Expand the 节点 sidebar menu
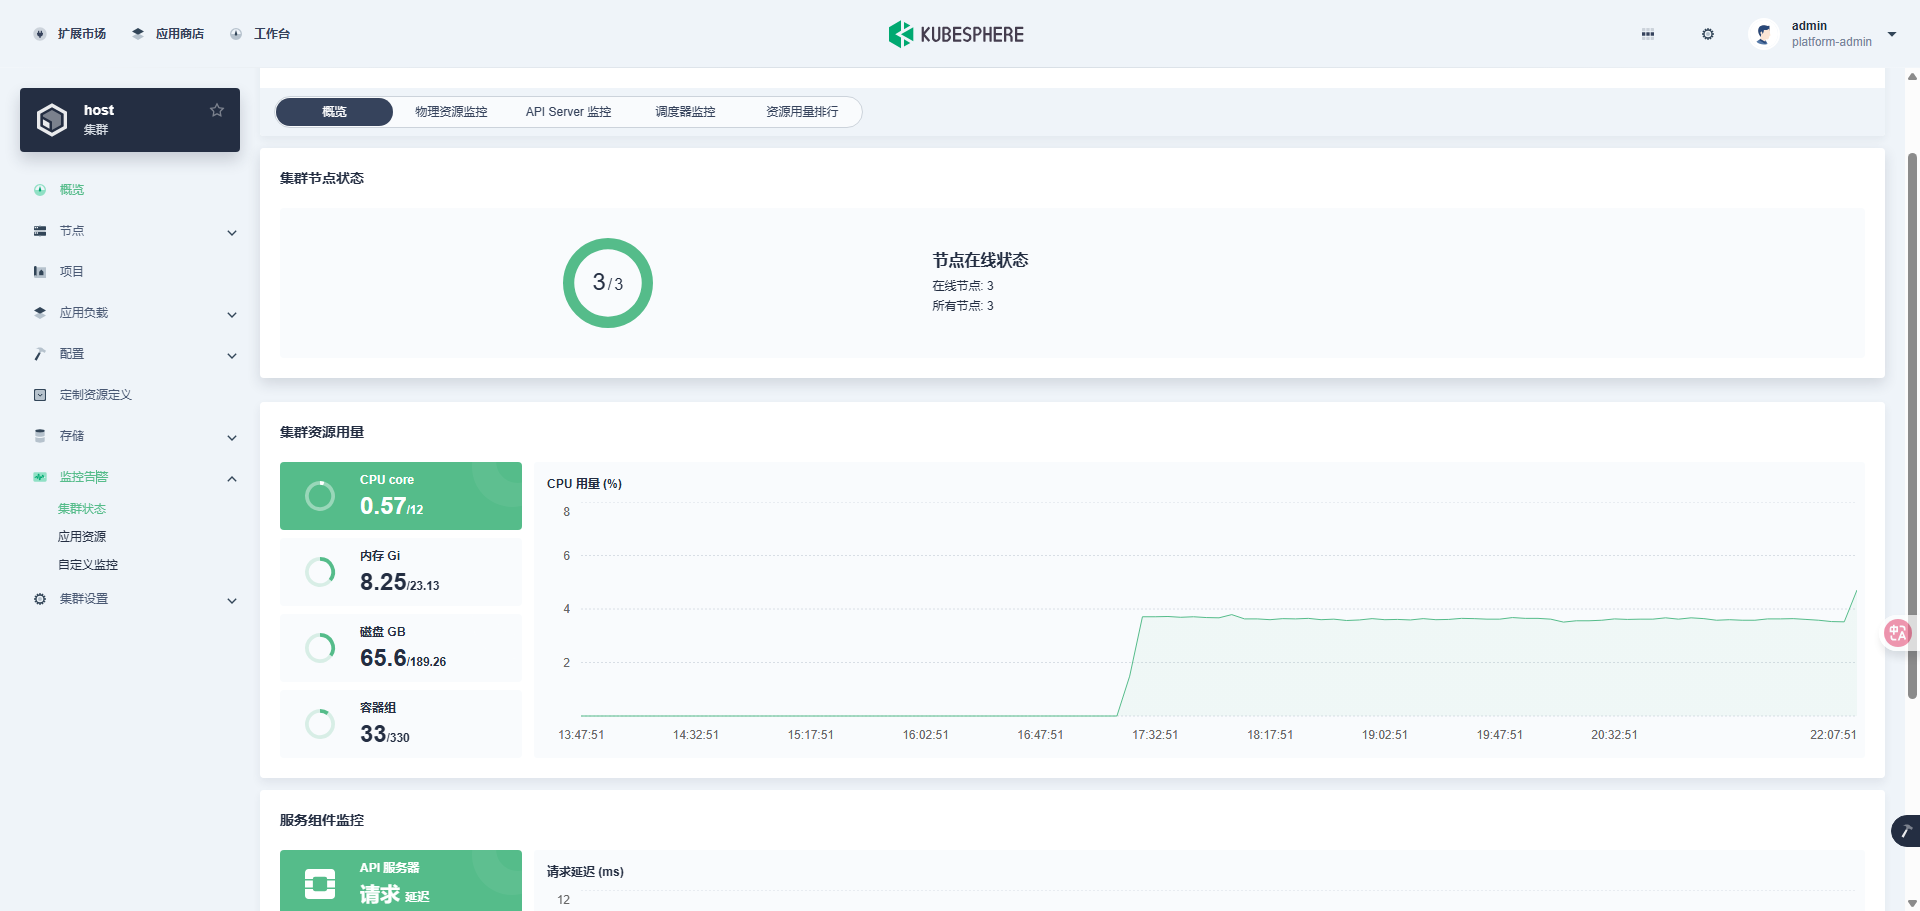The height and width of the screenshot is (911, 1920). pos(135,231)
